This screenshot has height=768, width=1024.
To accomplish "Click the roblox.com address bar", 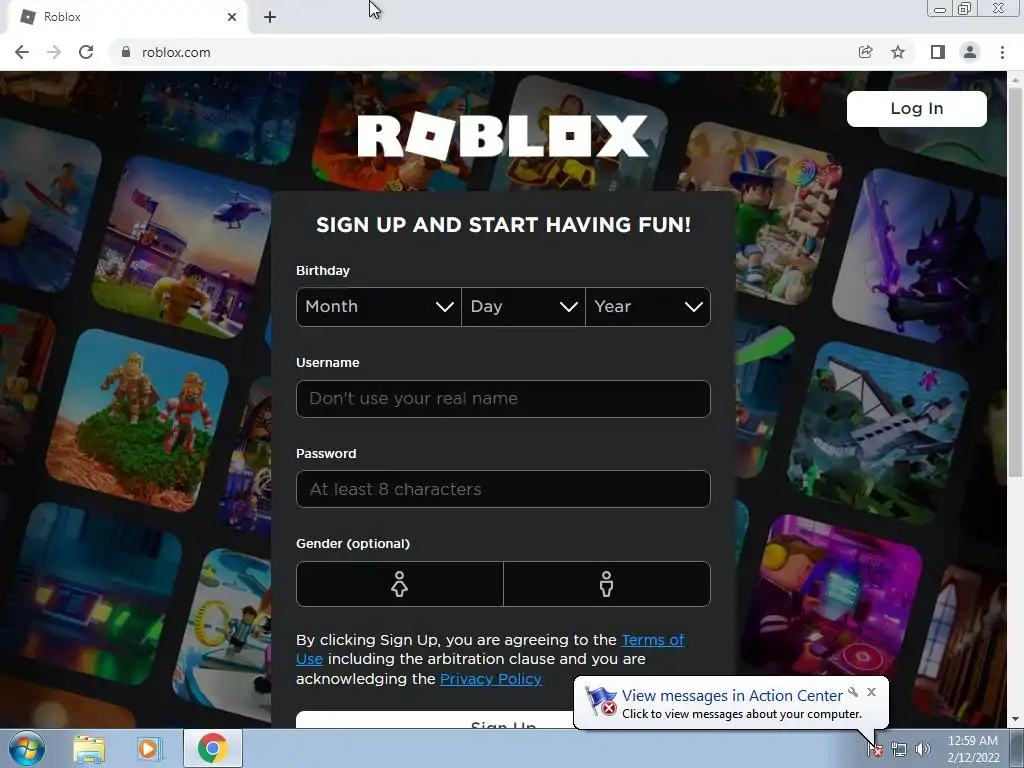I will (x=483, y=52).
